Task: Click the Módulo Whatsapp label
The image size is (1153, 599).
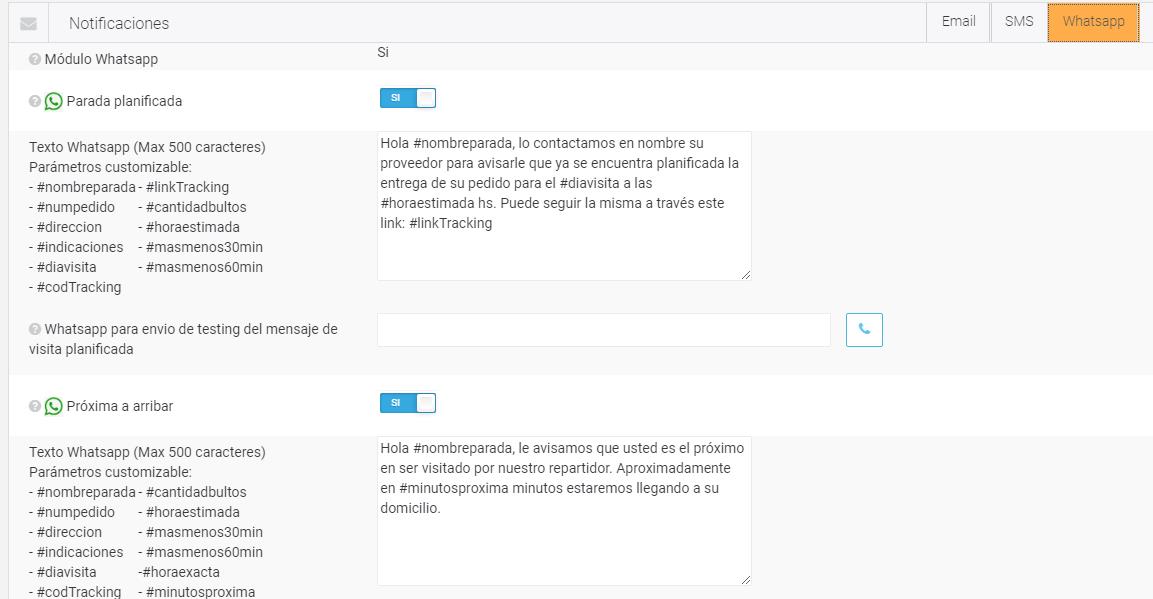Action: click(x=101, y=59)
